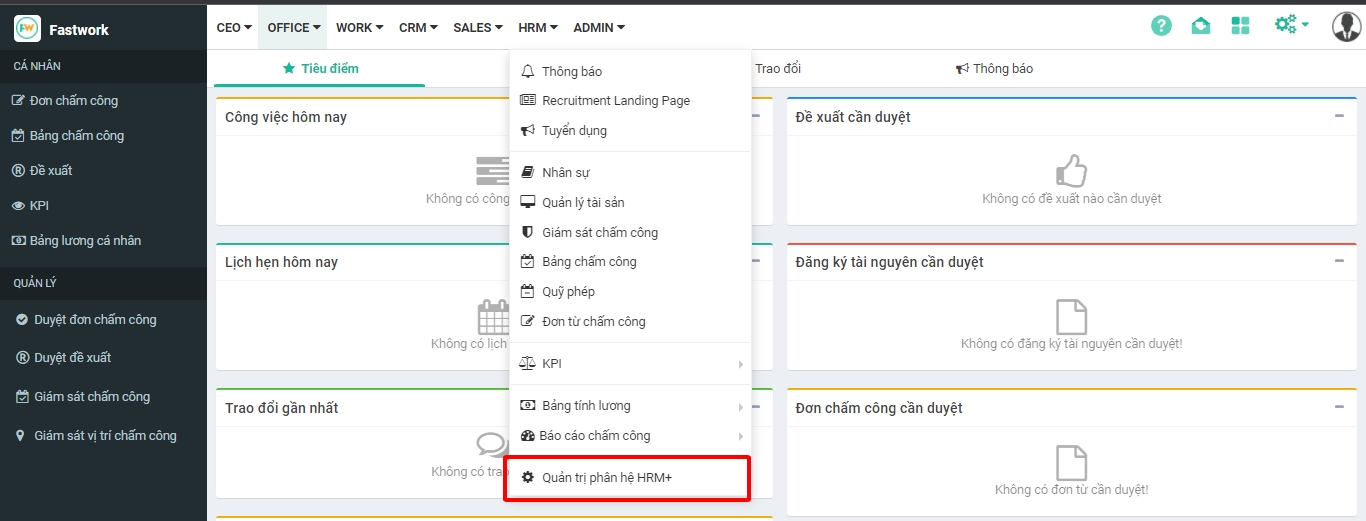Switch to the Tiêu điểm tab
The height and width of the screenshot is (521, 1366).
coord(320,69)
